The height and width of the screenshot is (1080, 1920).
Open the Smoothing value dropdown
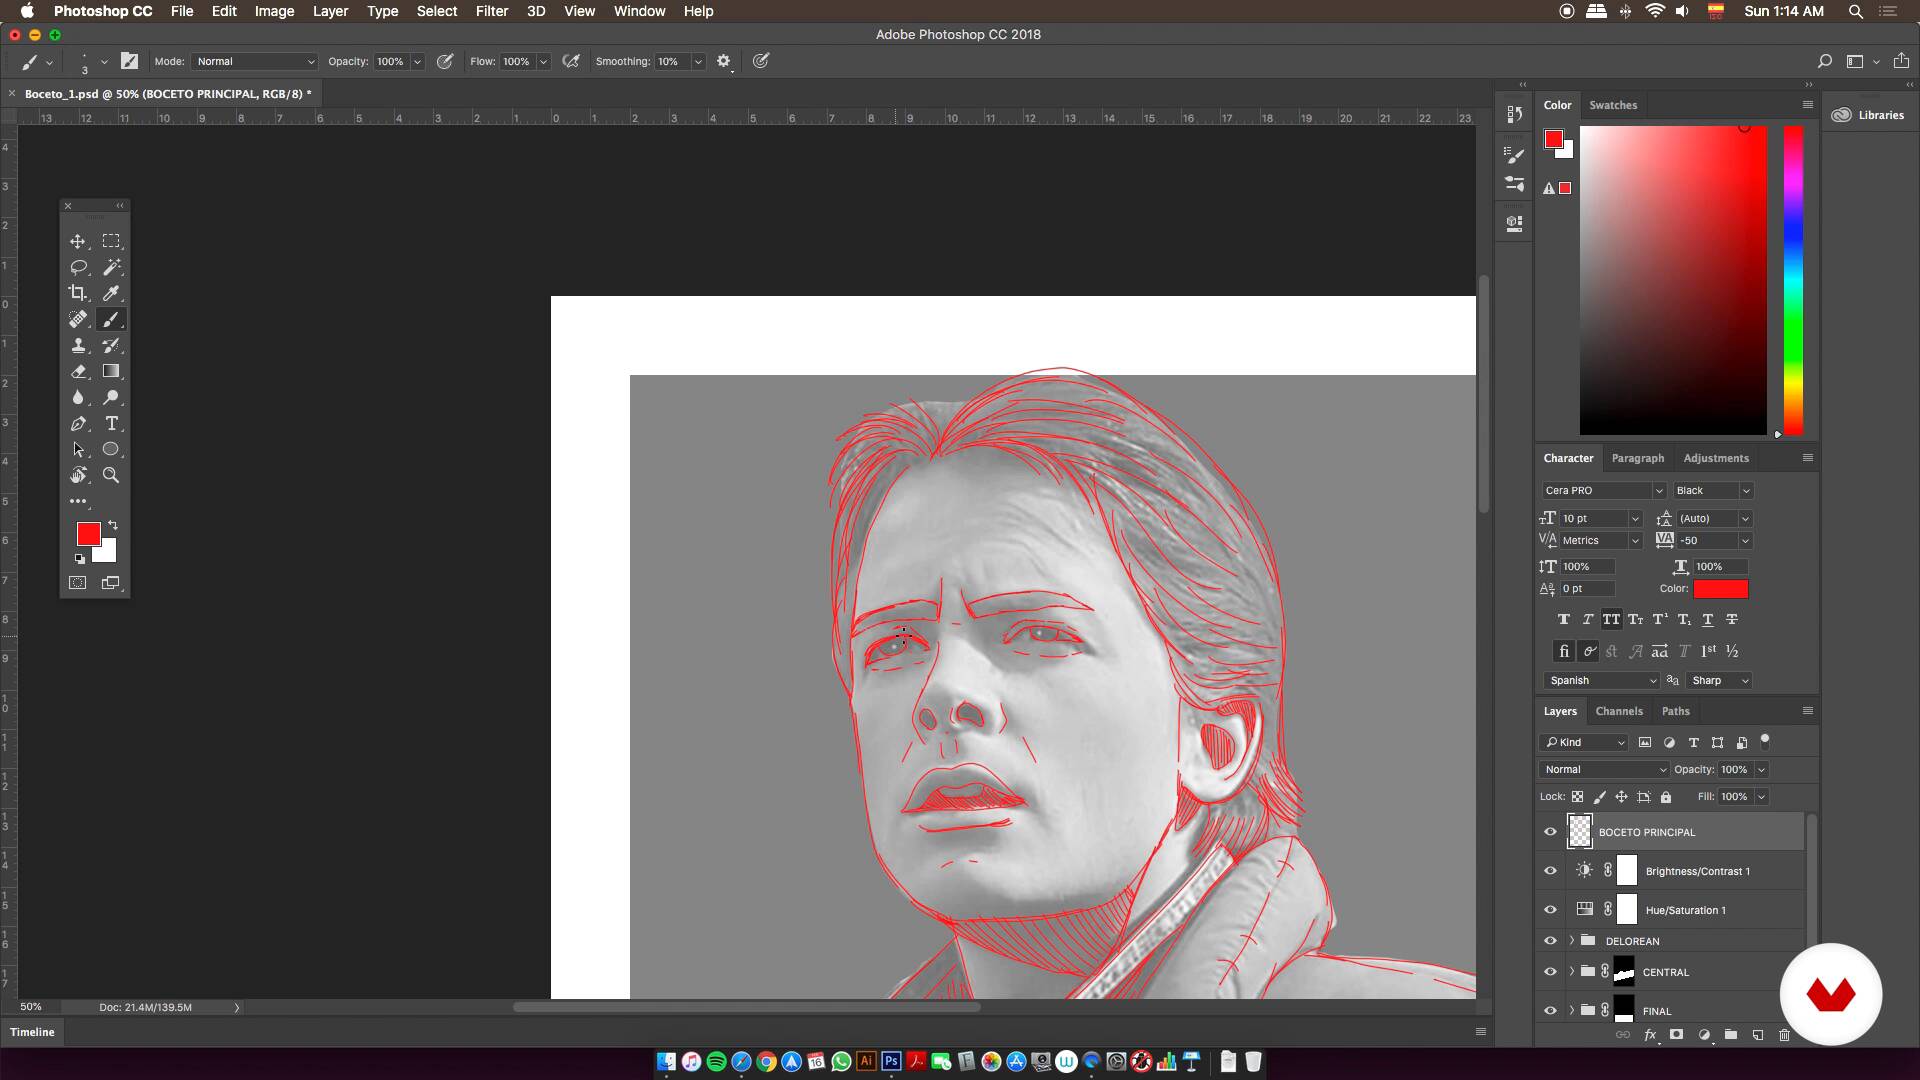698,61
